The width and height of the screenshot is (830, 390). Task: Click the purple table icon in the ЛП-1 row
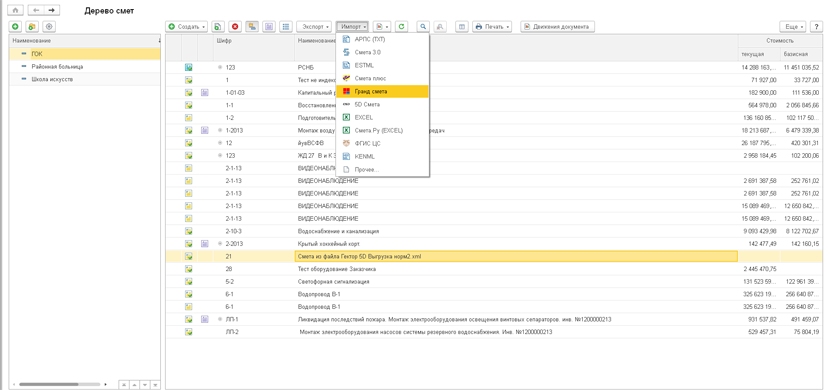[x=205, y=319]
